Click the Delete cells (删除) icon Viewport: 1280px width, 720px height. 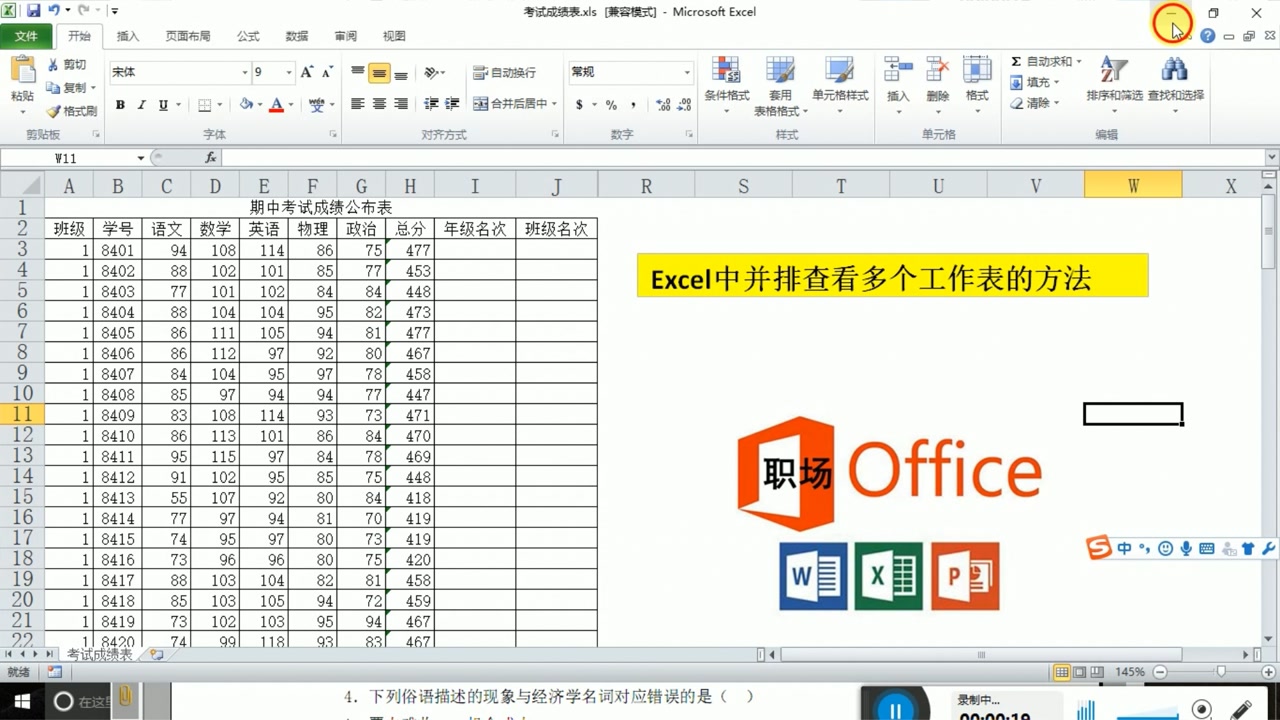(937, 70)
